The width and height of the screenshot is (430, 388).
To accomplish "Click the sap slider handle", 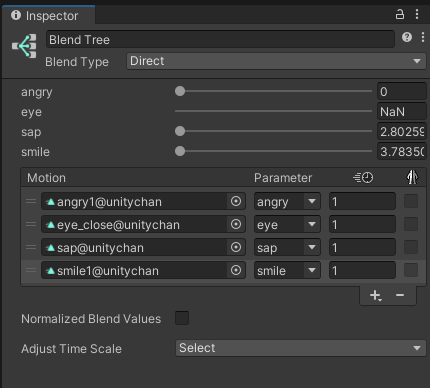I will point(180,131).
